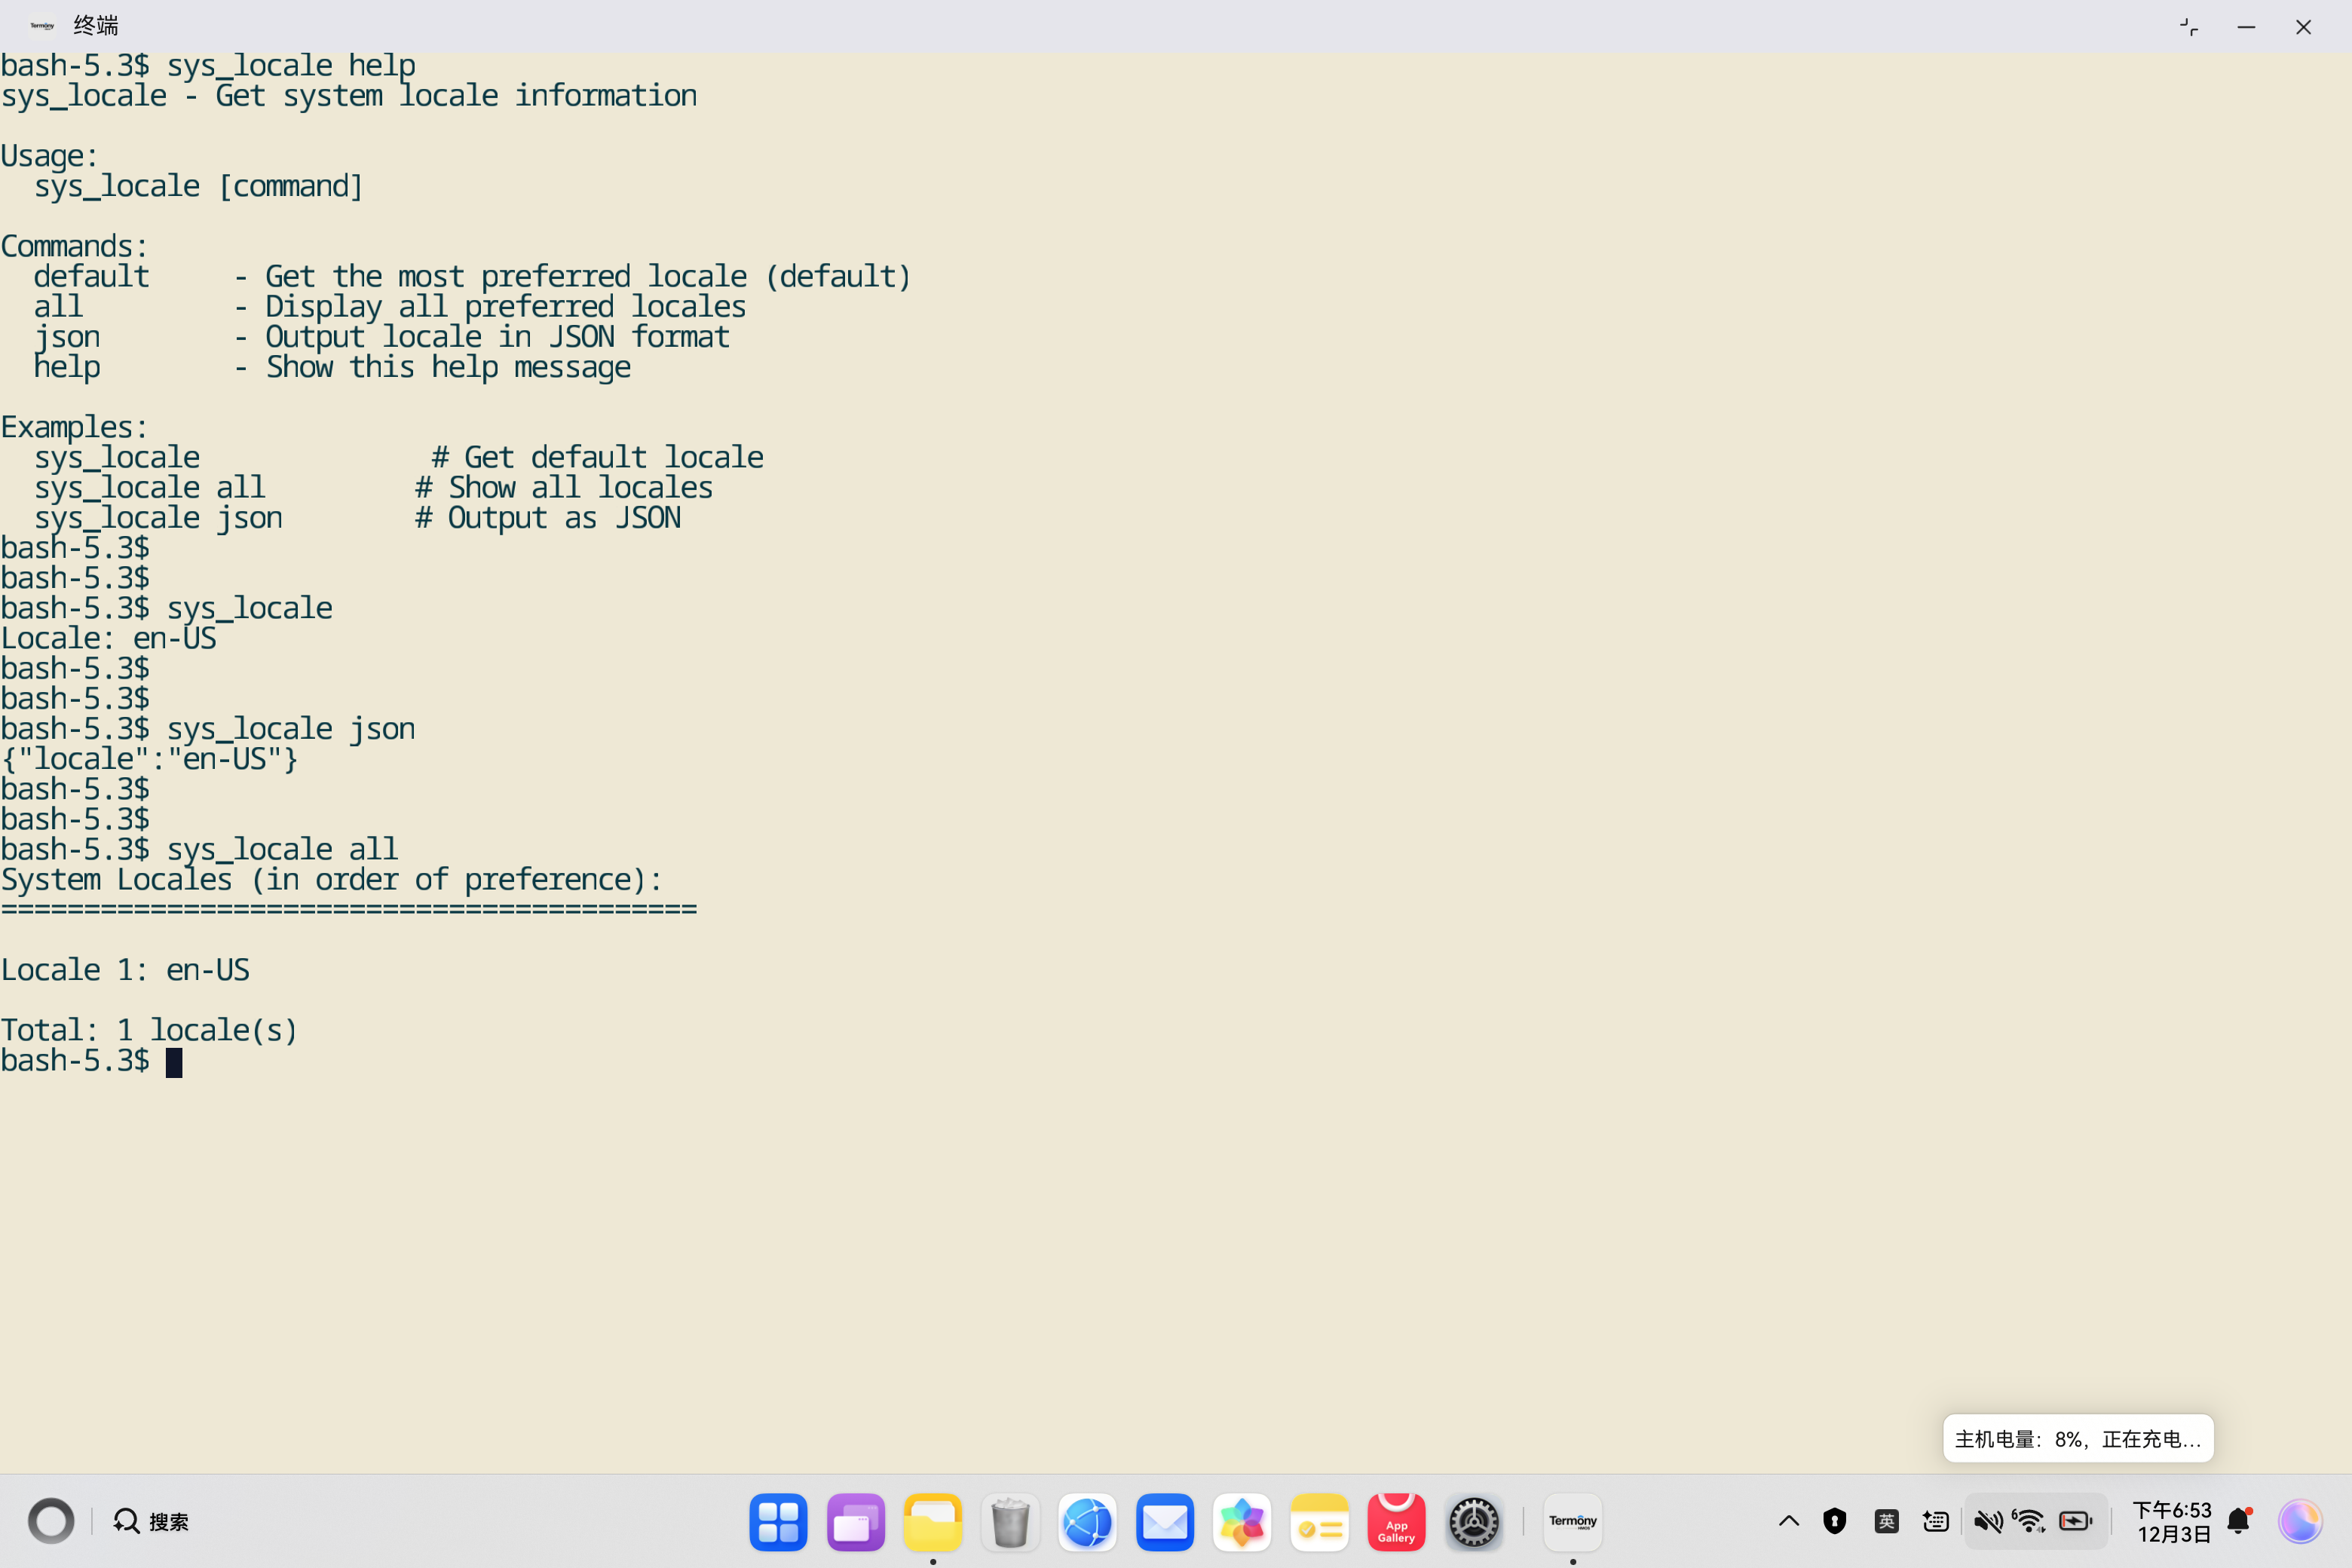
Task: Unmute the muted speaker icon
Action: (x=1987, y=1521)
